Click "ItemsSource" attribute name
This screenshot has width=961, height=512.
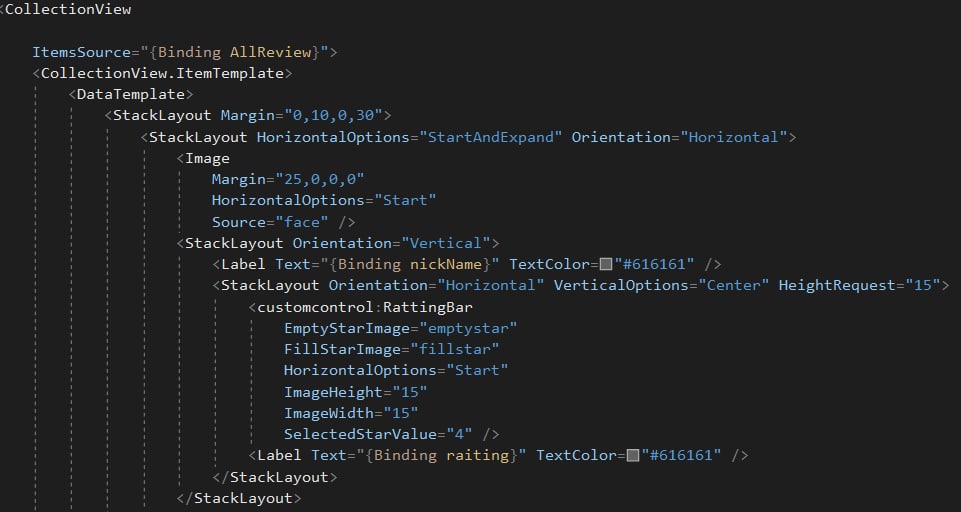[82, 52]
